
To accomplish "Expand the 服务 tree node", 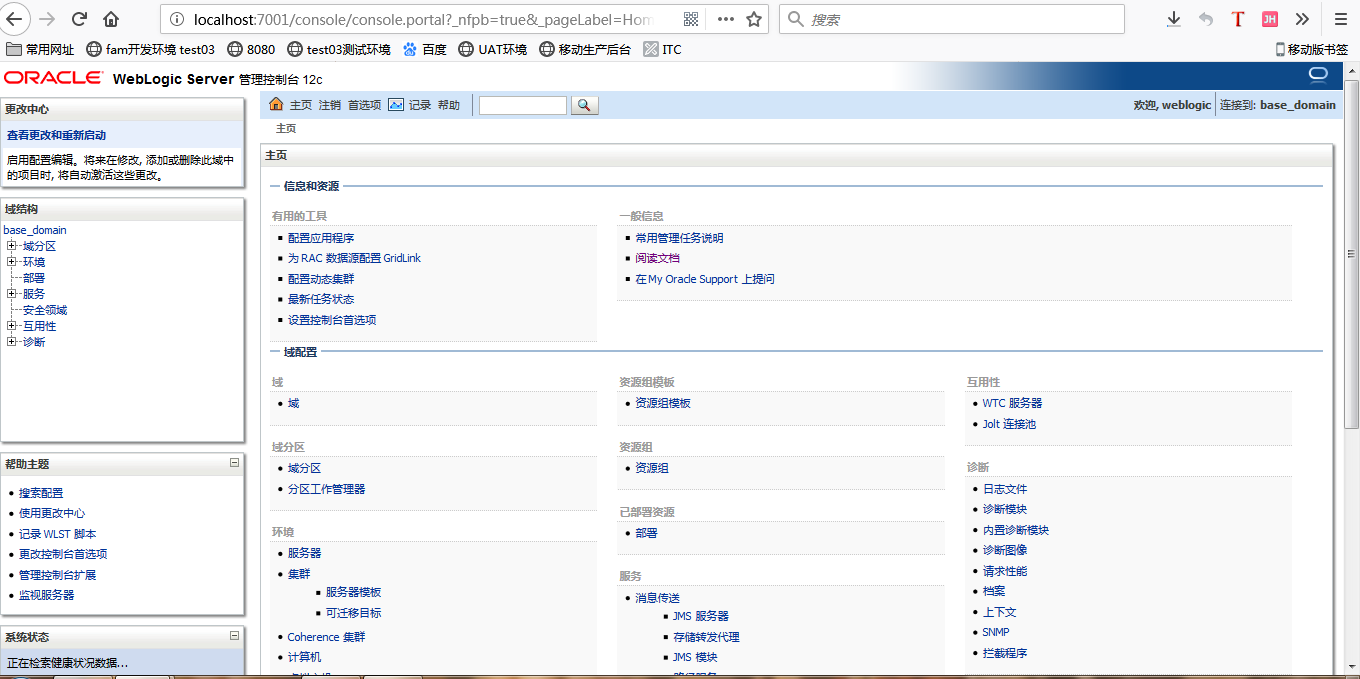I will pos(11,294).
